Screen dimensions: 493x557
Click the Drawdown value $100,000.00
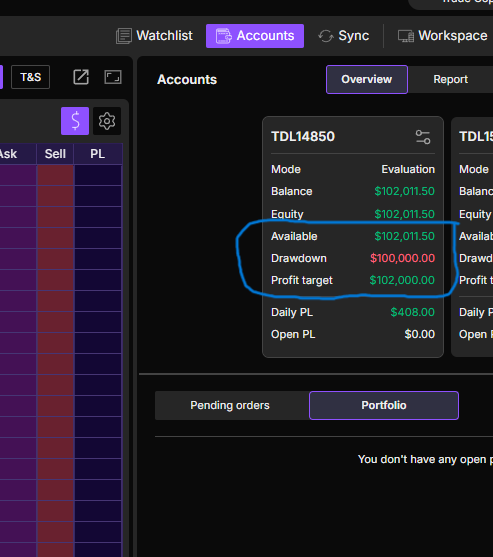pyautogui.click(x=402, y=258)
